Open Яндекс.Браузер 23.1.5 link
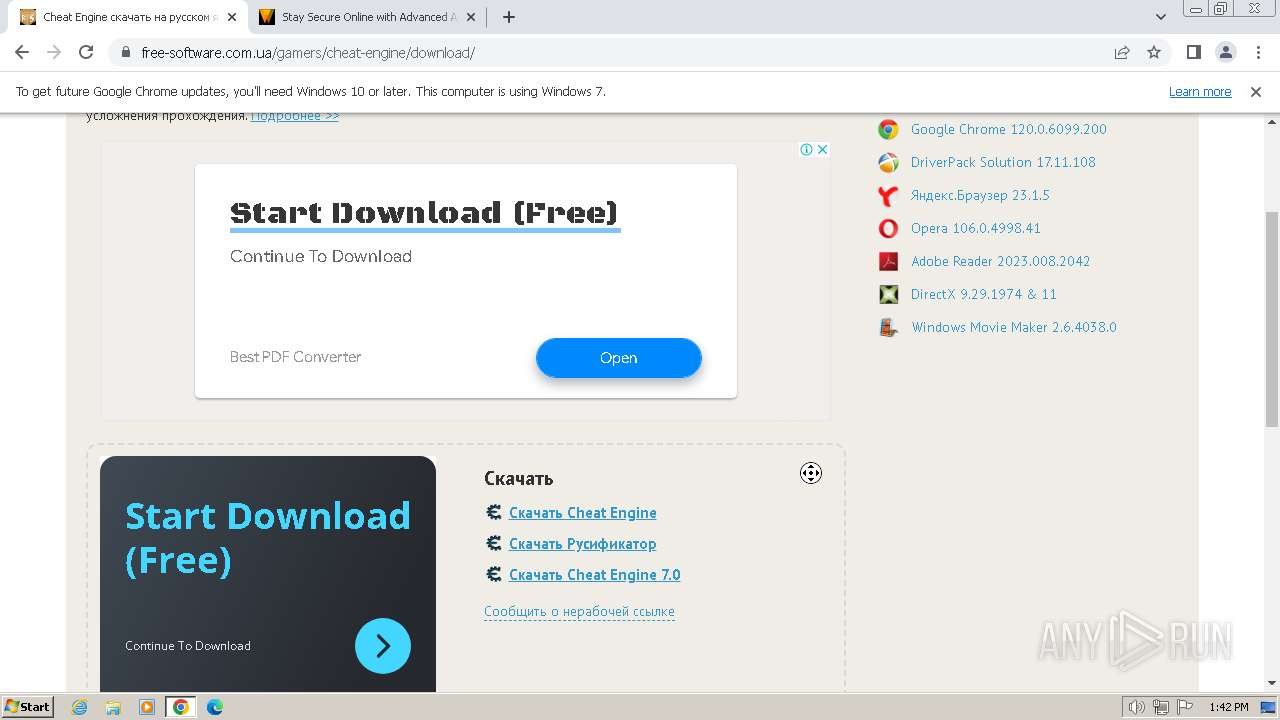Viewport: 1280px width, 720px height. coord(980,195)
